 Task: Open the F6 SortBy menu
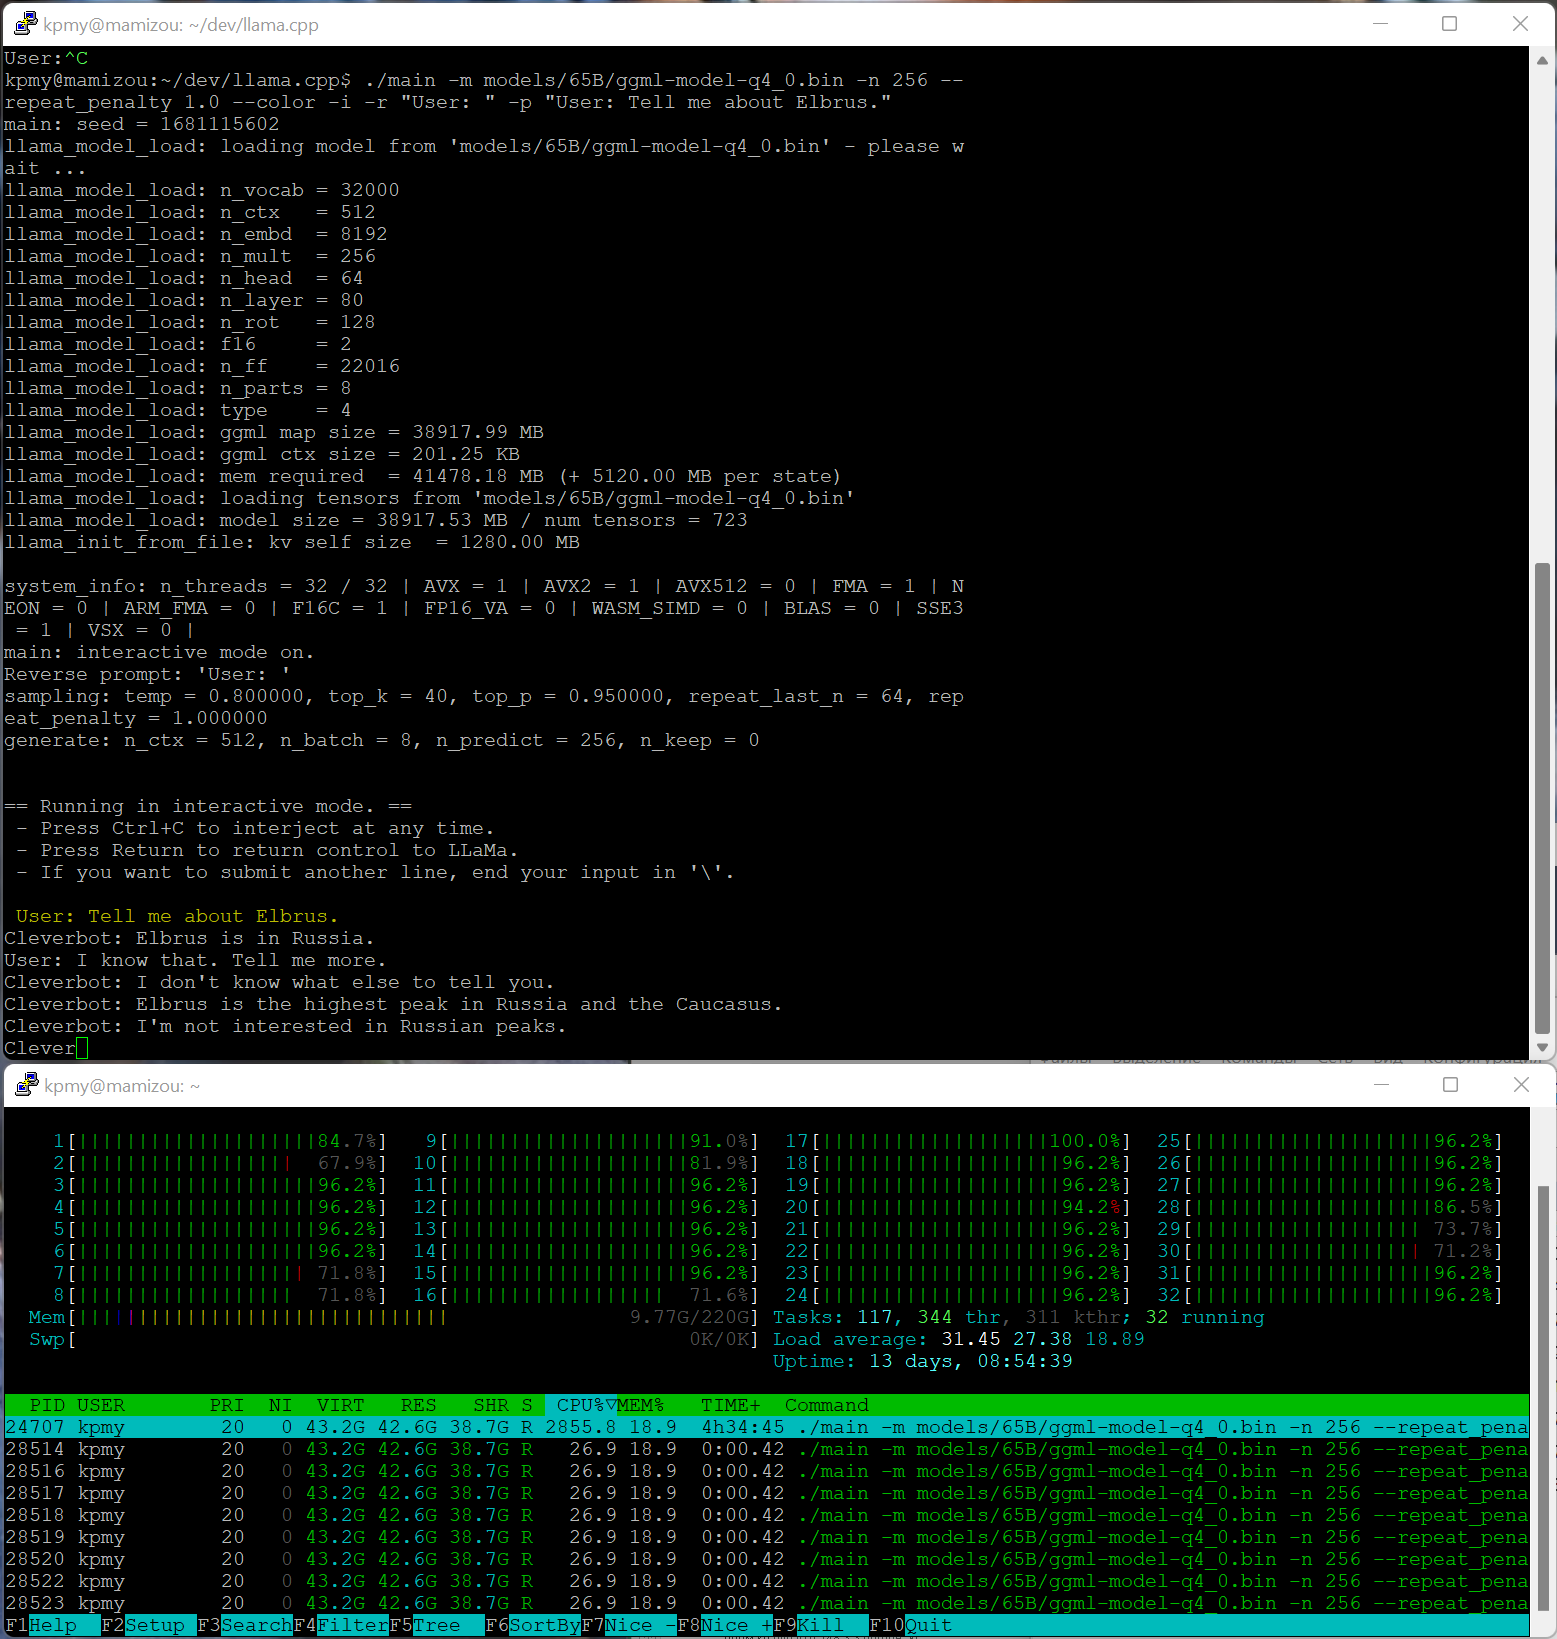[533, 1625]
